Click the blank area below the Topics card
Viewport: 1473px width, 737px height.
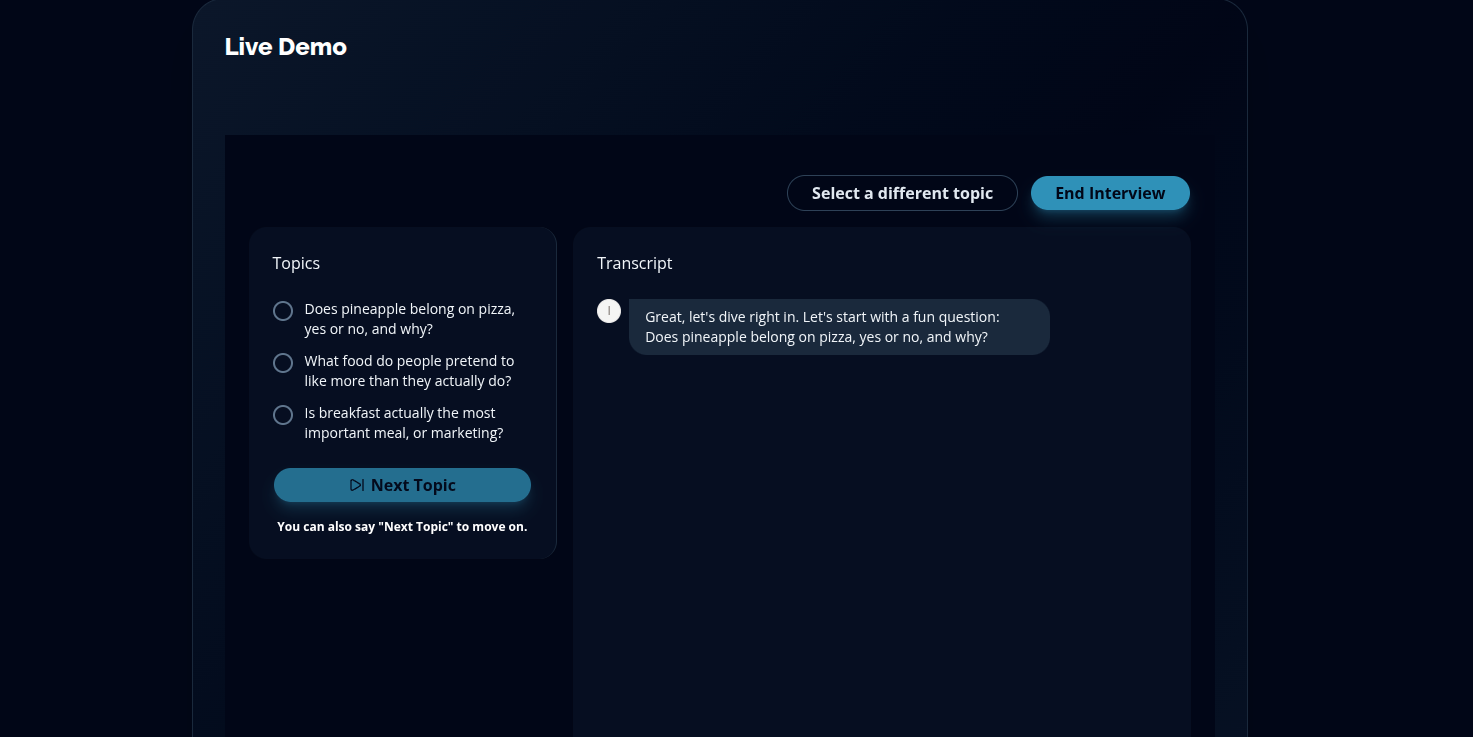402,650
